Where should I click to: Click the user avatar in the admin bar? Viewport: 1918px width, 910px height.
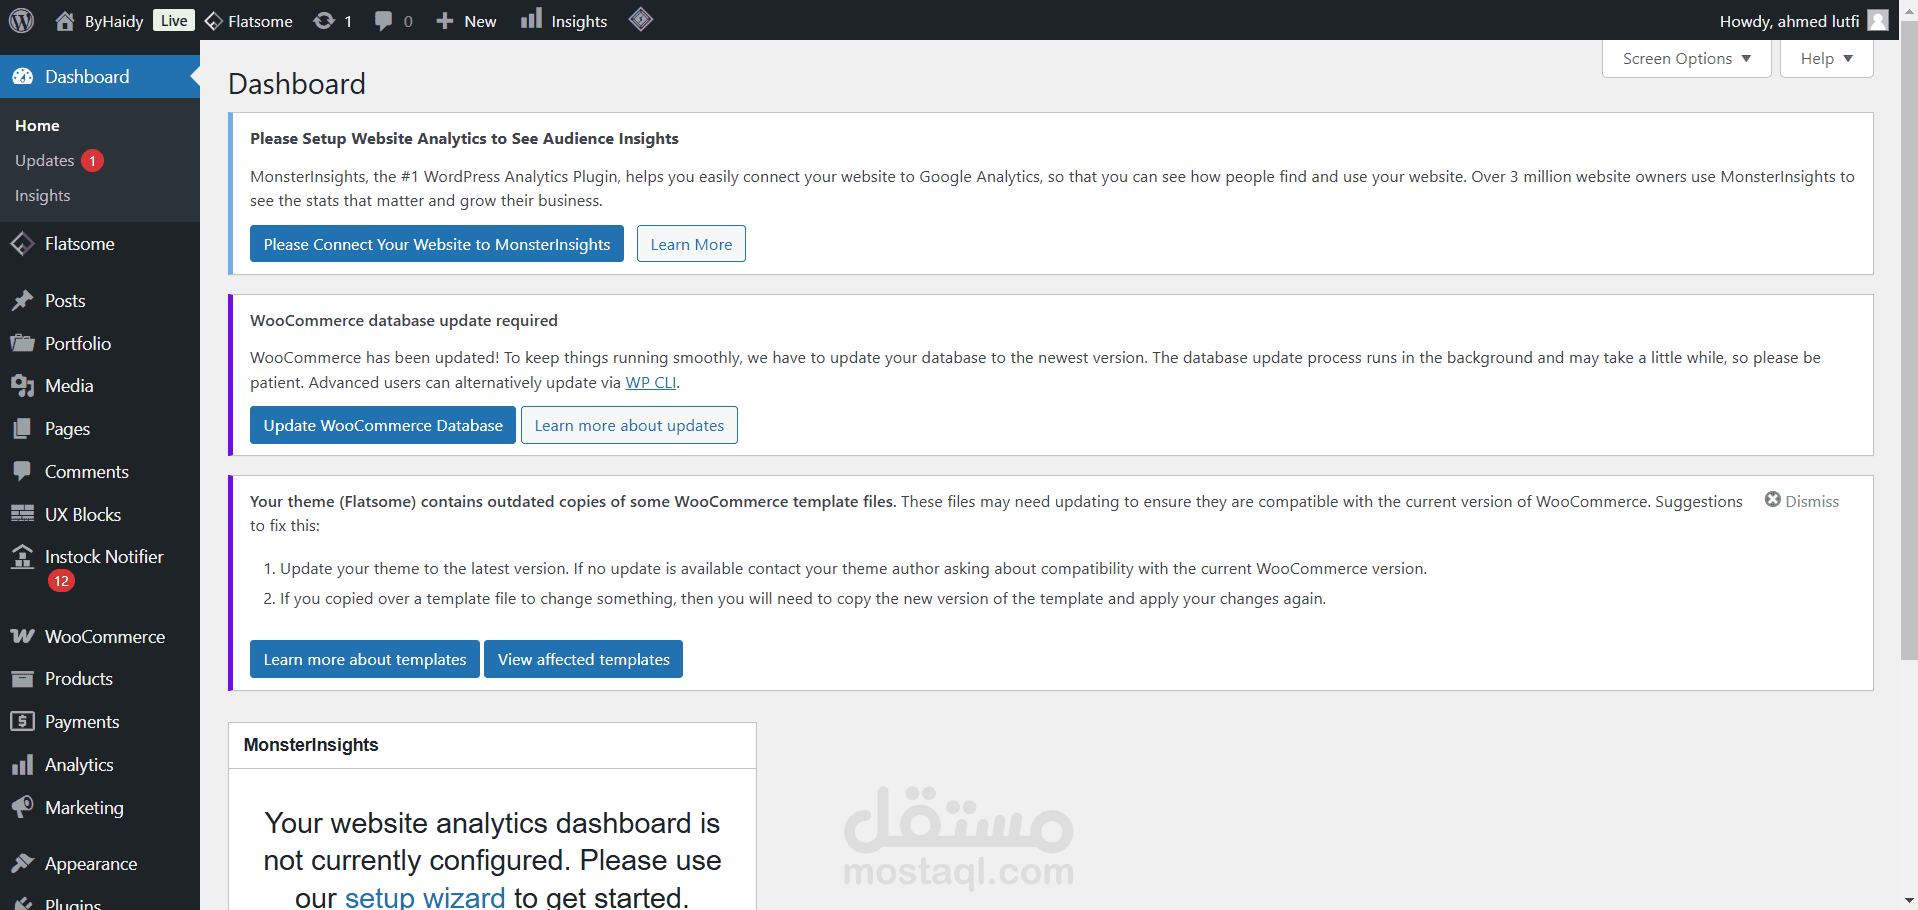tap(1878, 20)
